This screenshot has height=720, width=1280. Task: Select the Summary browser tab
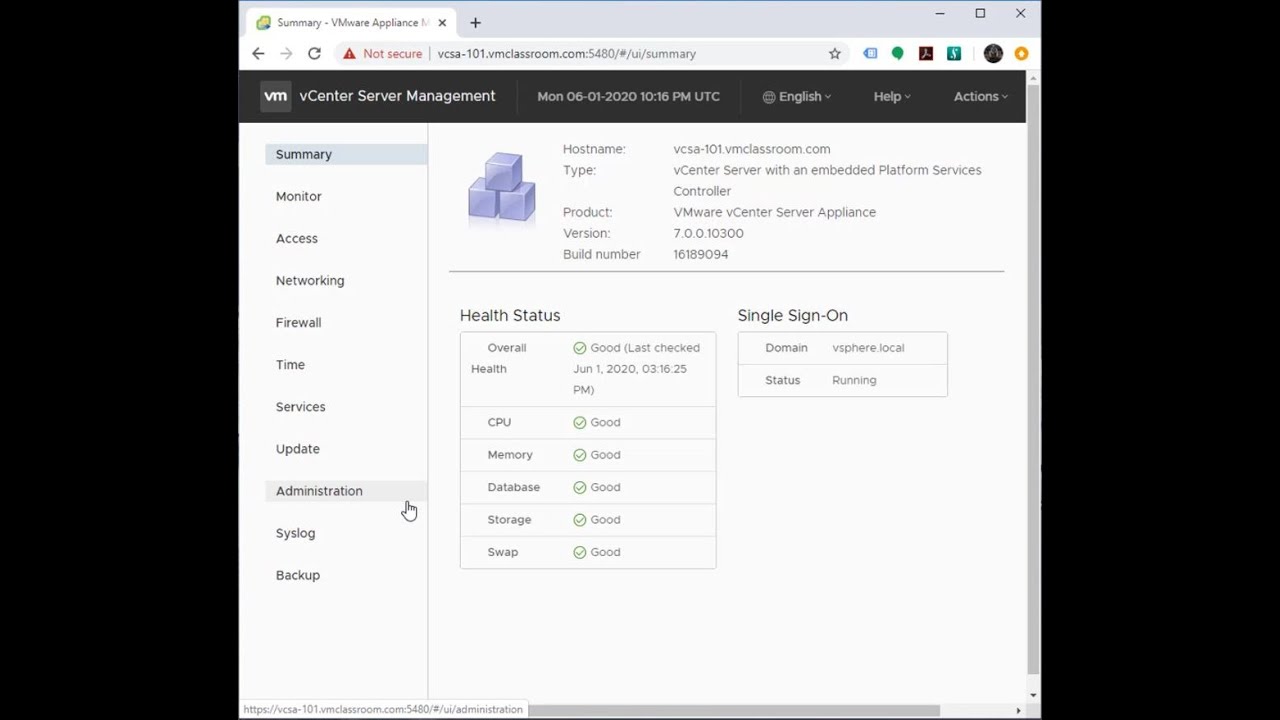[350, 22]
